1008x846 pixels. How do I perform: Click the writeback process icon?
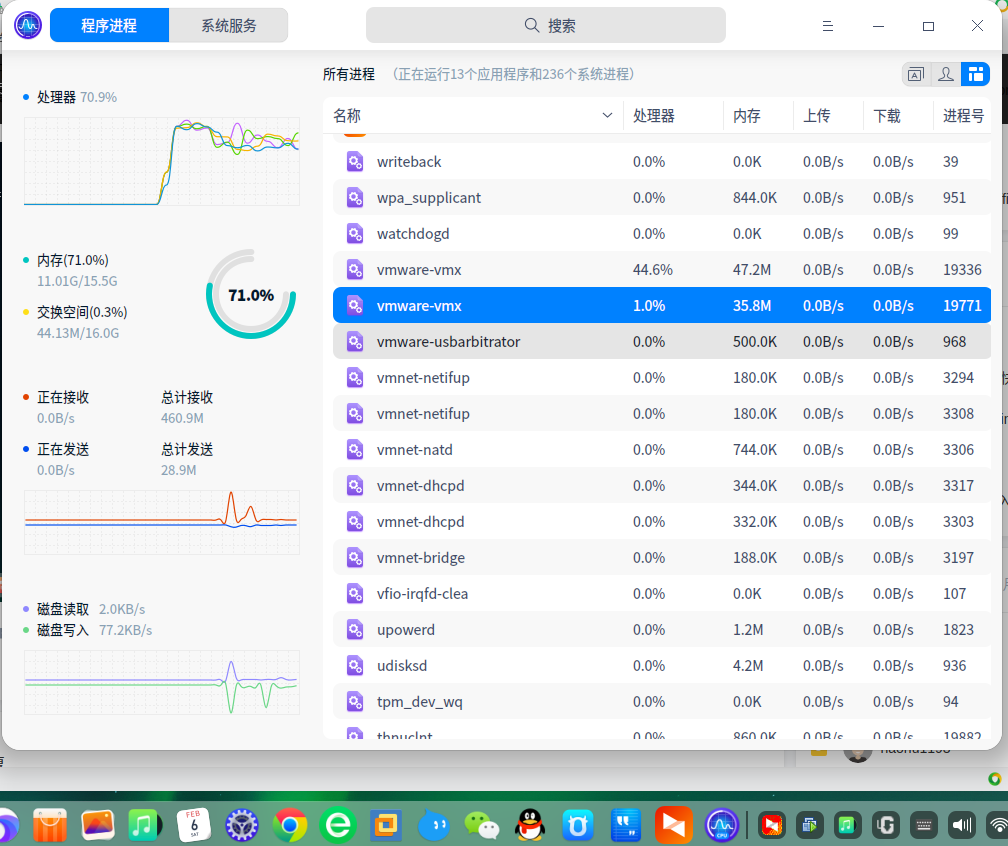[355, 162]
